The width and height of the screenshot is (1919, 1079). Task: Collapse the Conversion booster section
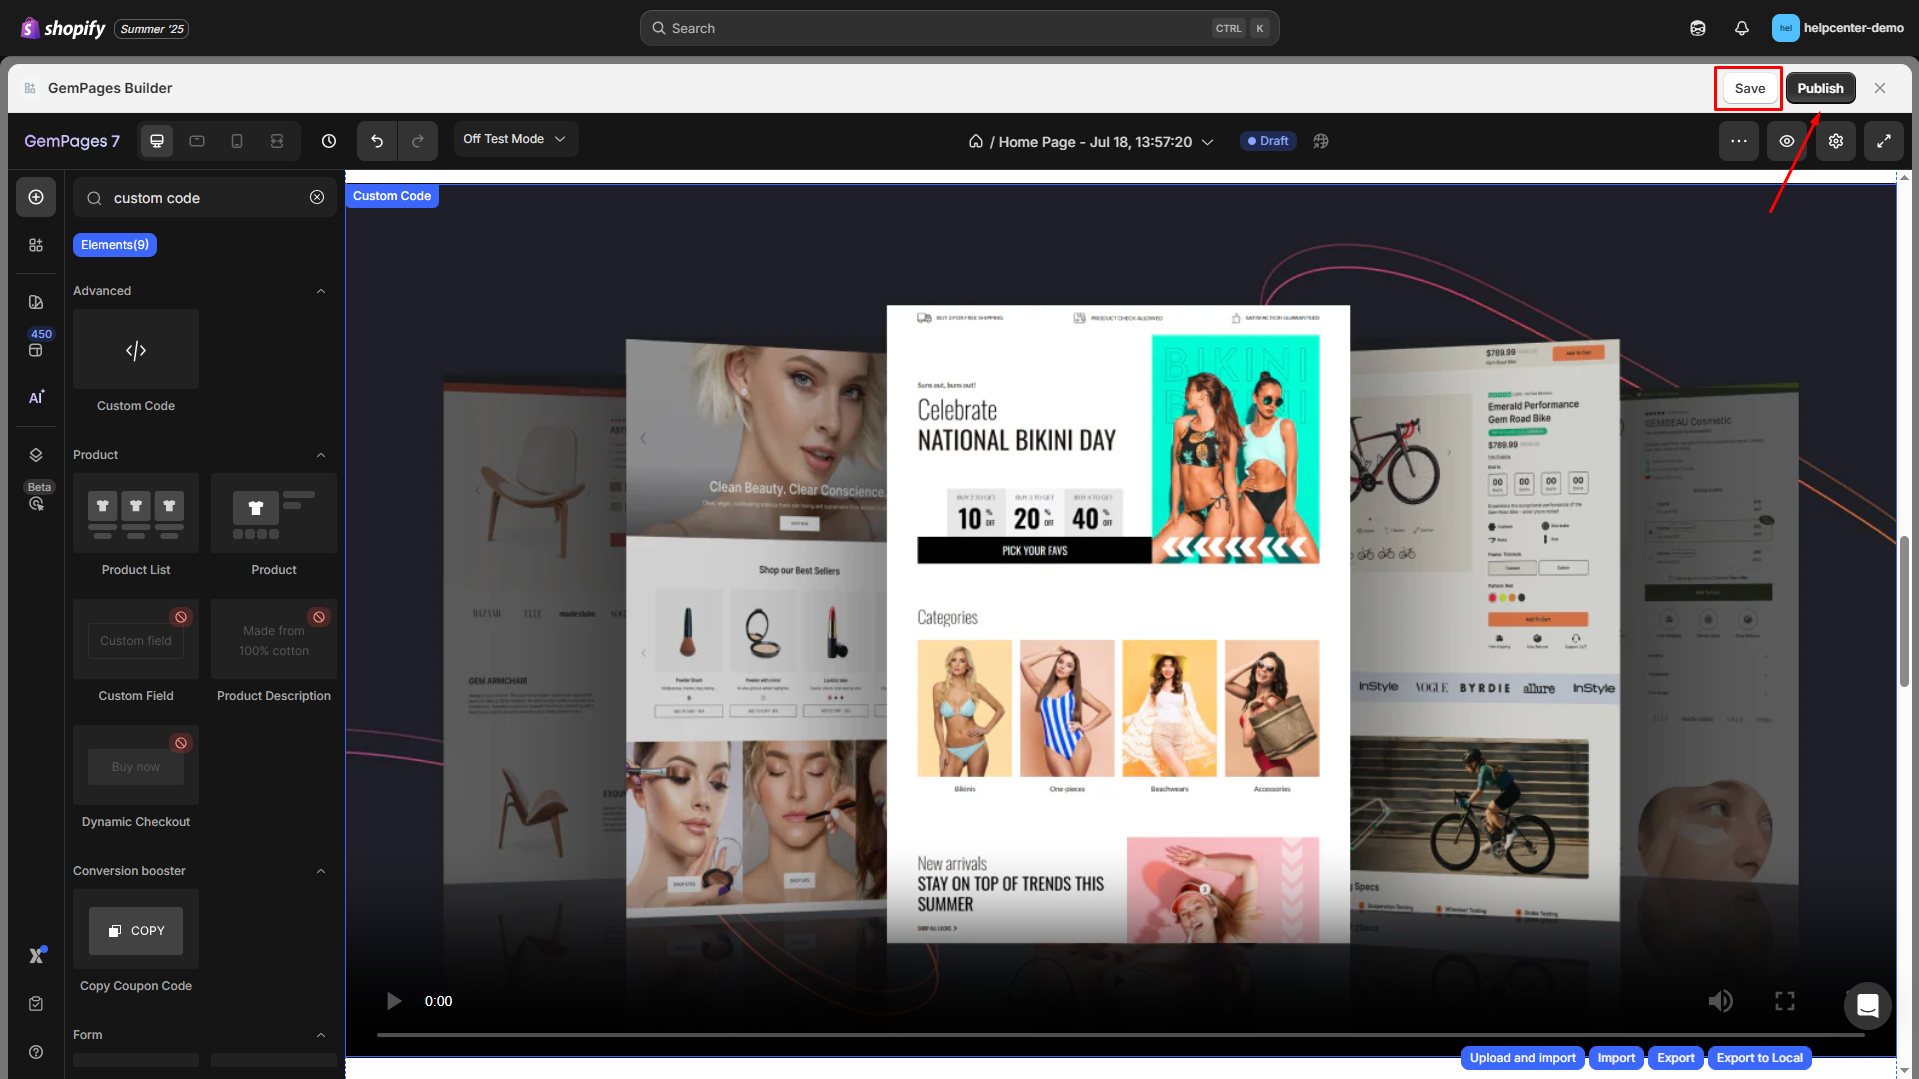click(x=321, y=871)
